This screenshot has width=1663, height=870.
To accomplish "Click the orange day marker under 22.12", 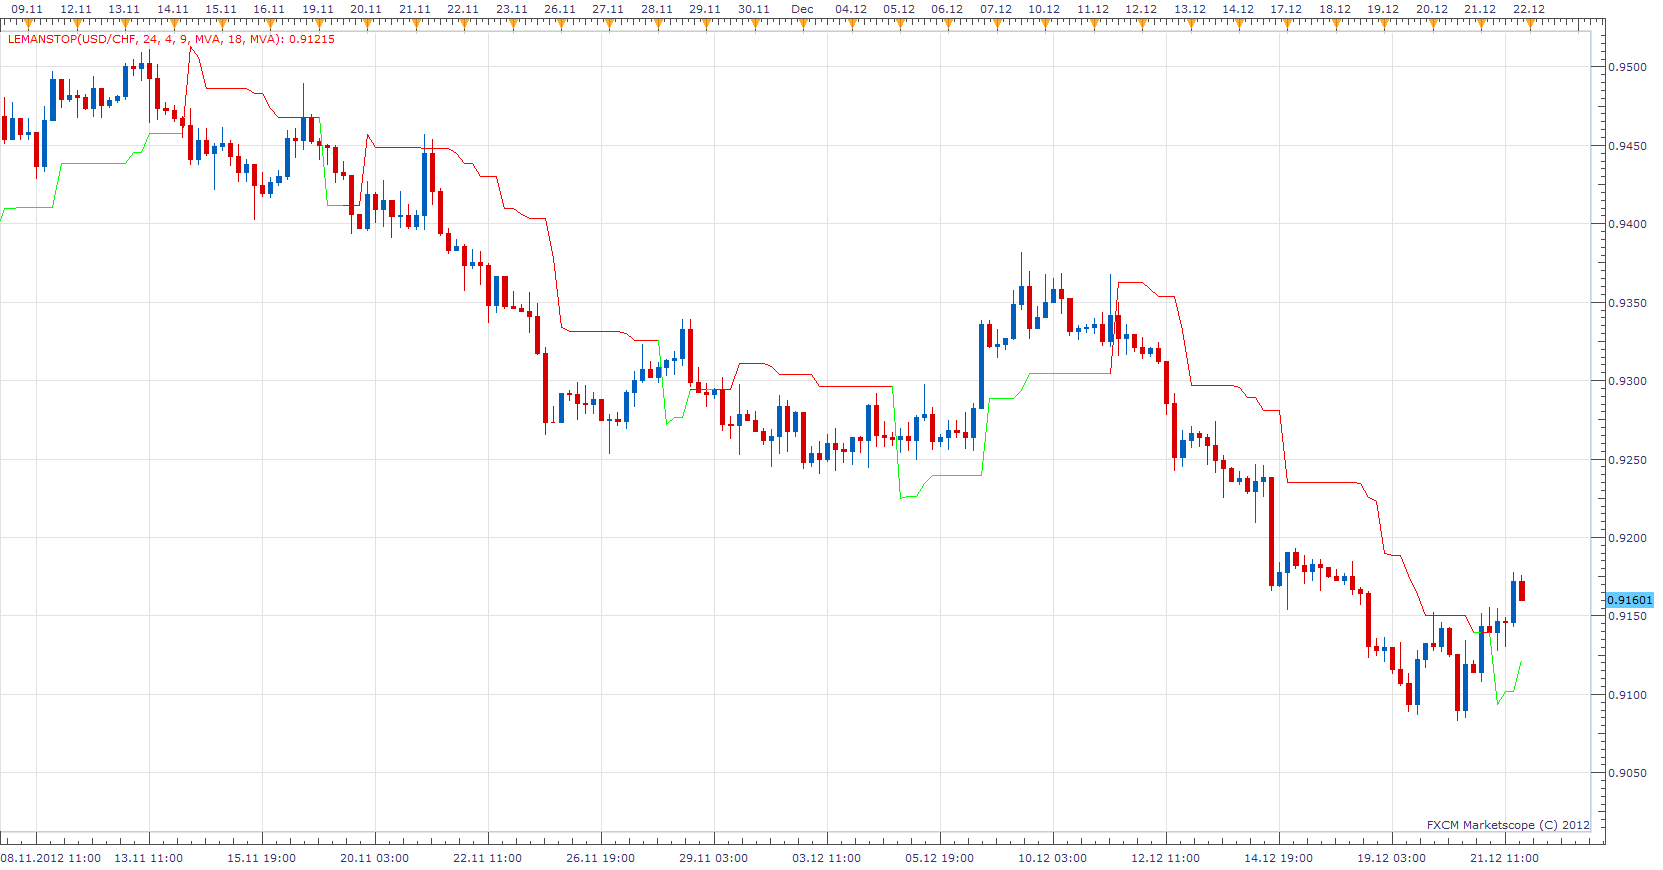I will pos(1530,24).
